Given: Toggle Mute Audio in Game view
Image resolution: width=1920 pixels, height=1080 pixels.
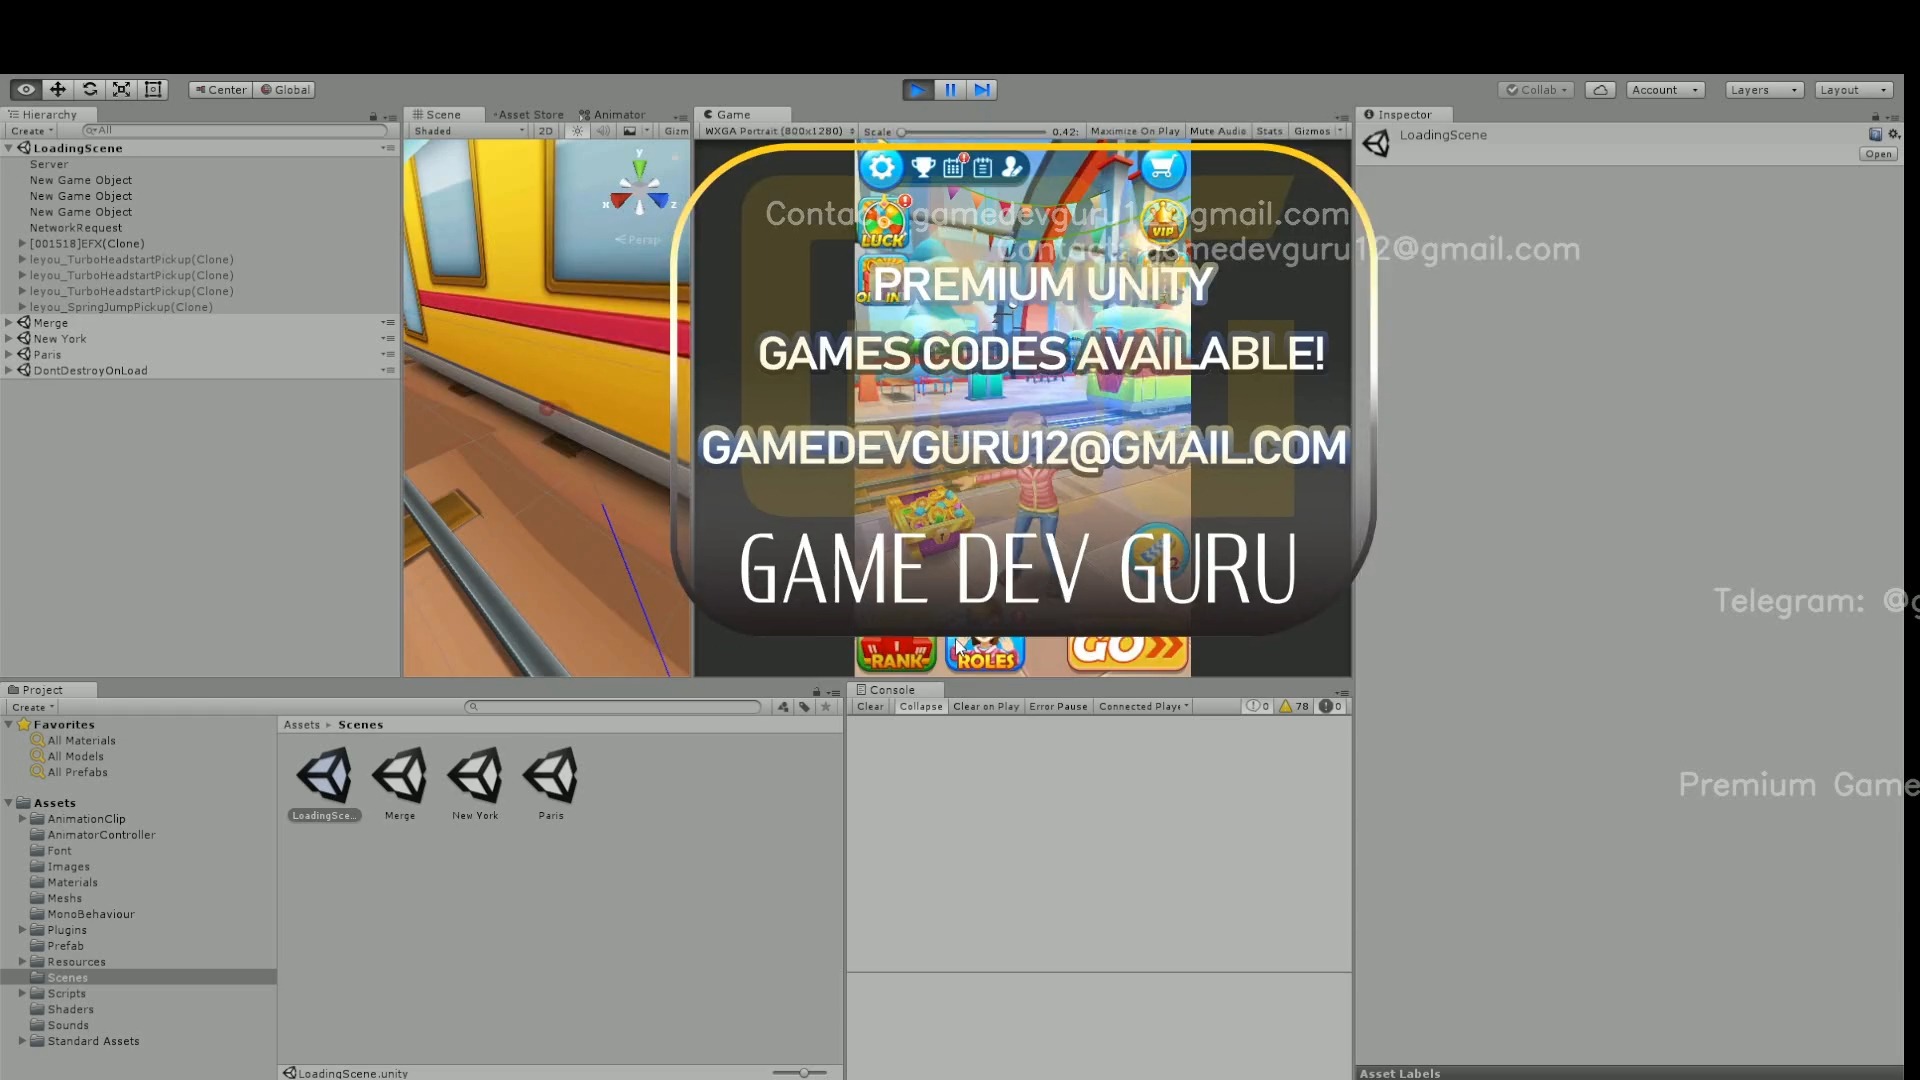Looking at the screenshot, I should click(1218, 131).
